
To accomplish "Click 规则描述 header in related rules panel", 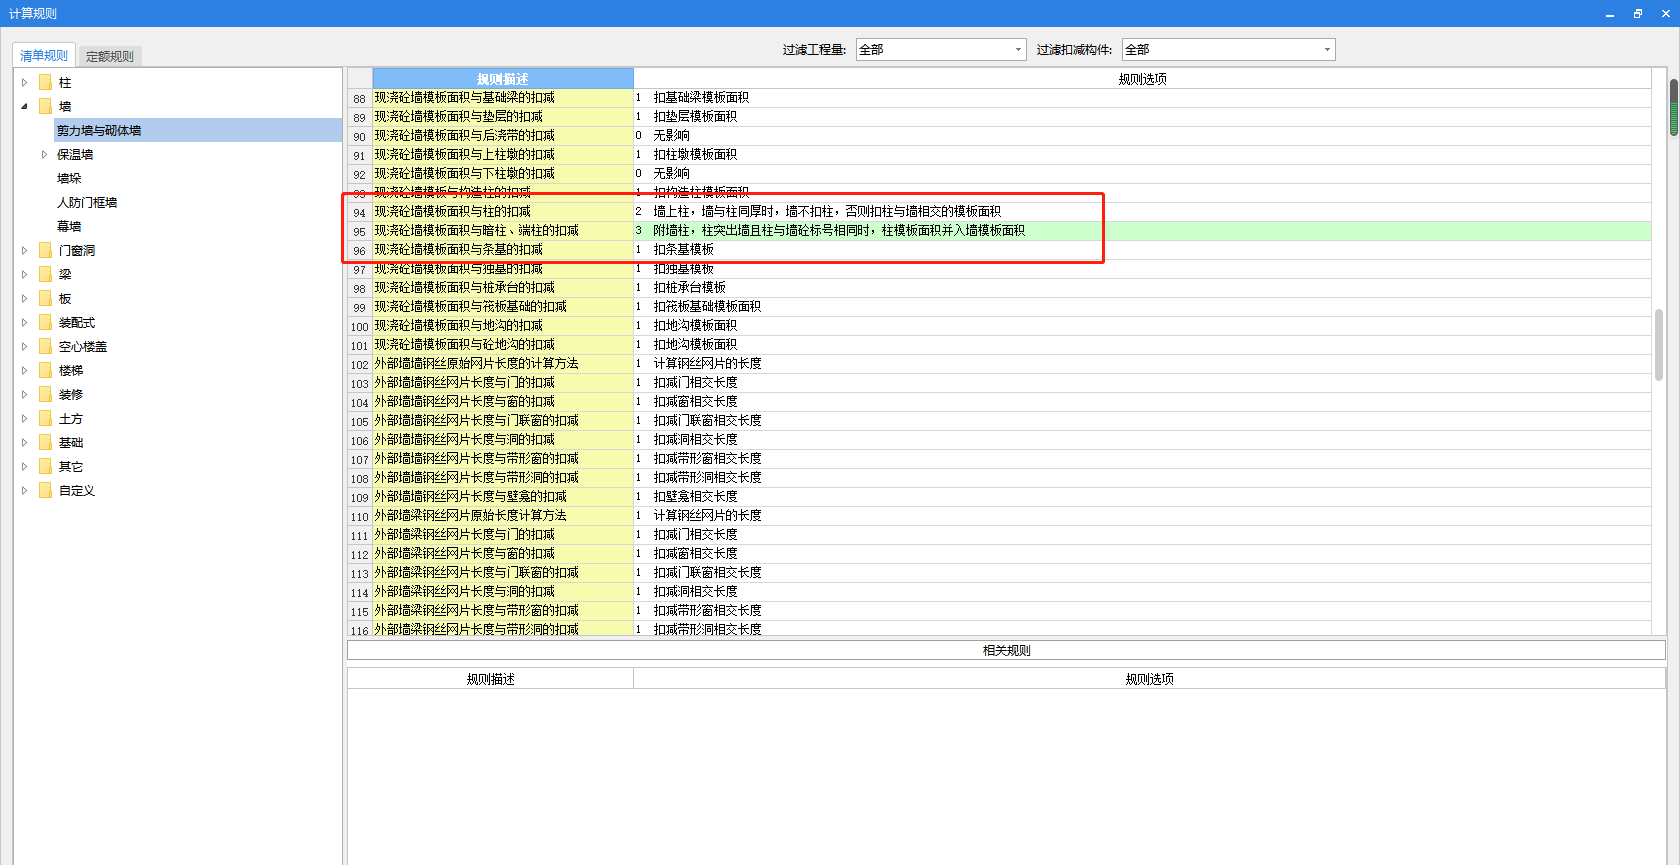I will [491, 679].
